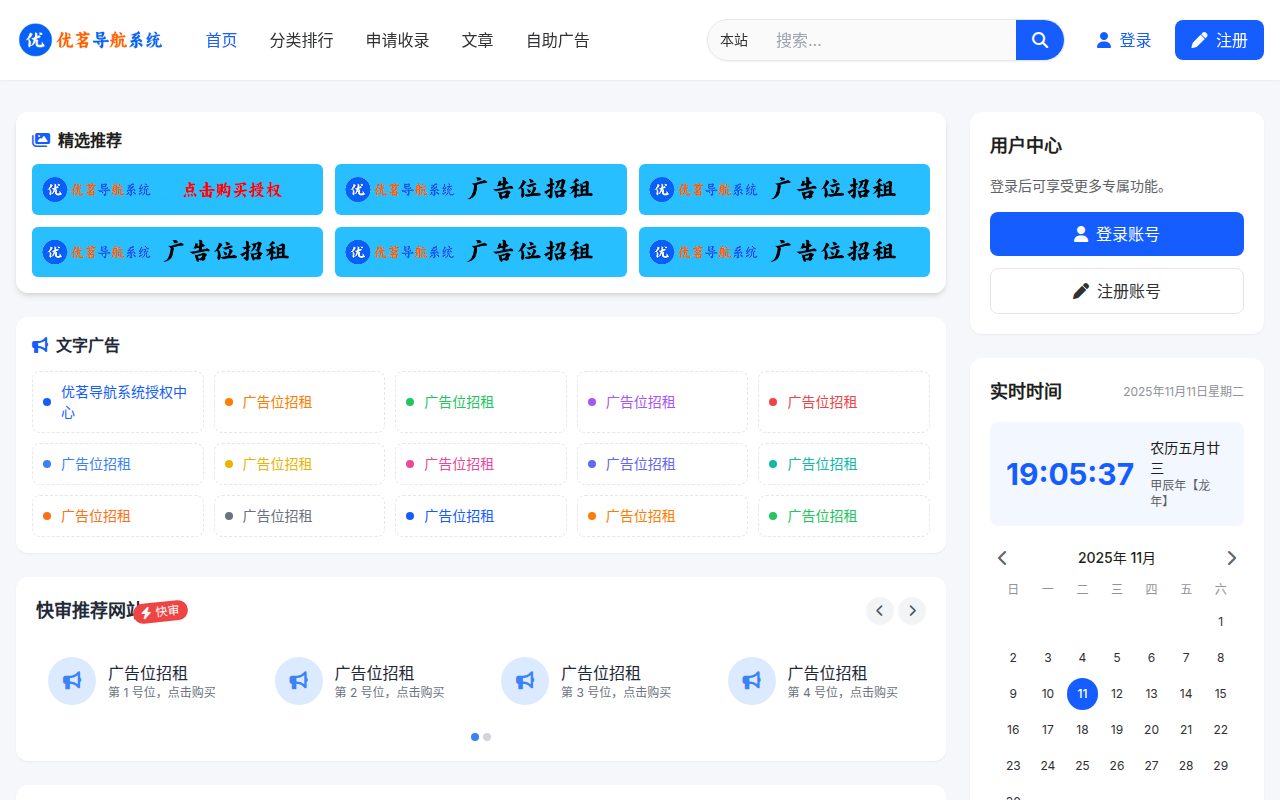Open the 分类排行 menu item

click(x=301, y=40)
